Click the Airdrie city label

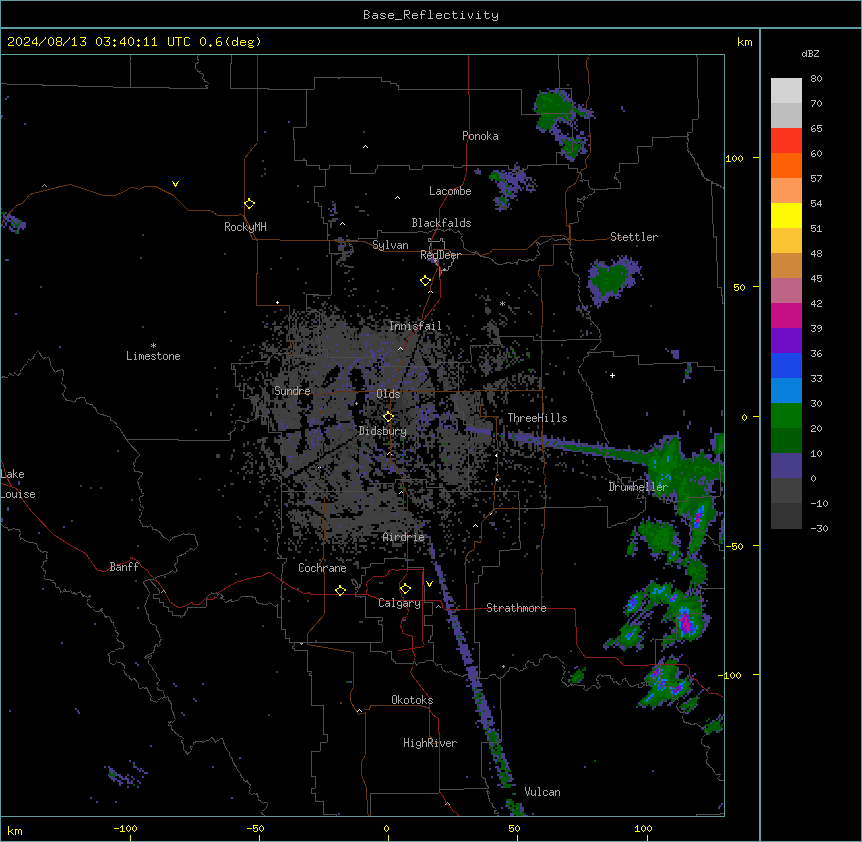(x=403, y=537)
